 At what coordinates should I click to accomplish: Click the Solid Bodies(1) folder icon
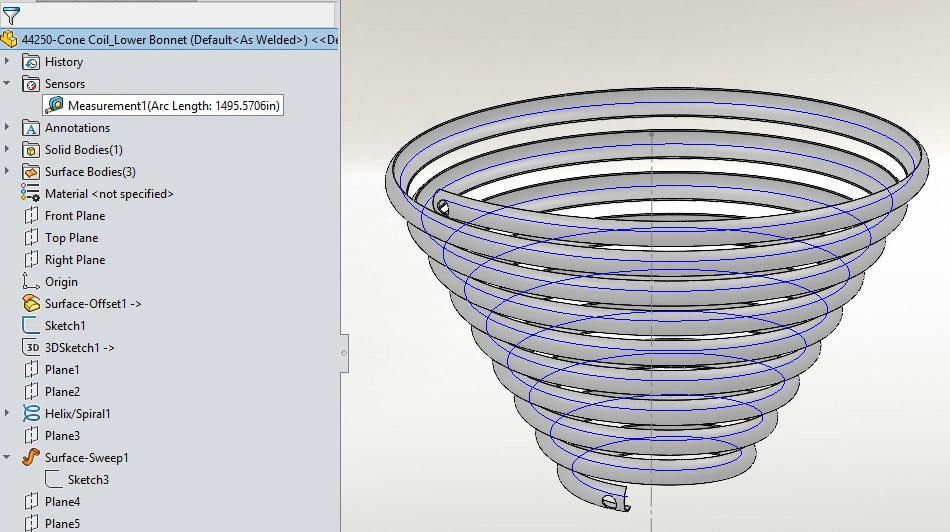[30, 150]
